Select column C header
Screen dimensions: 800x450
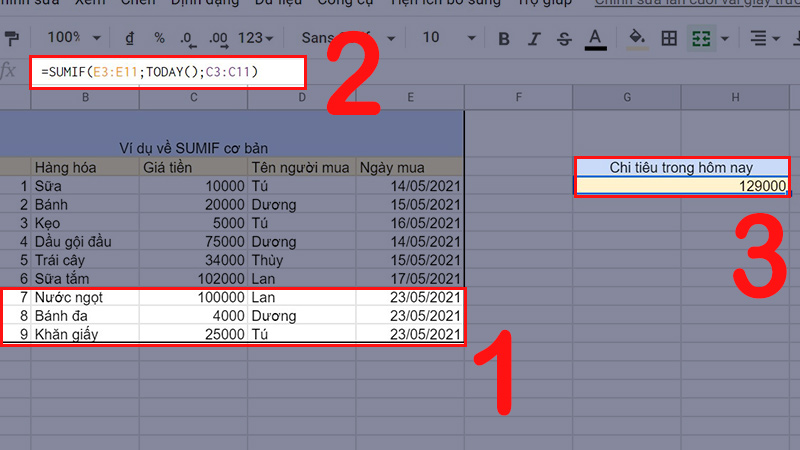pos(193,96)
